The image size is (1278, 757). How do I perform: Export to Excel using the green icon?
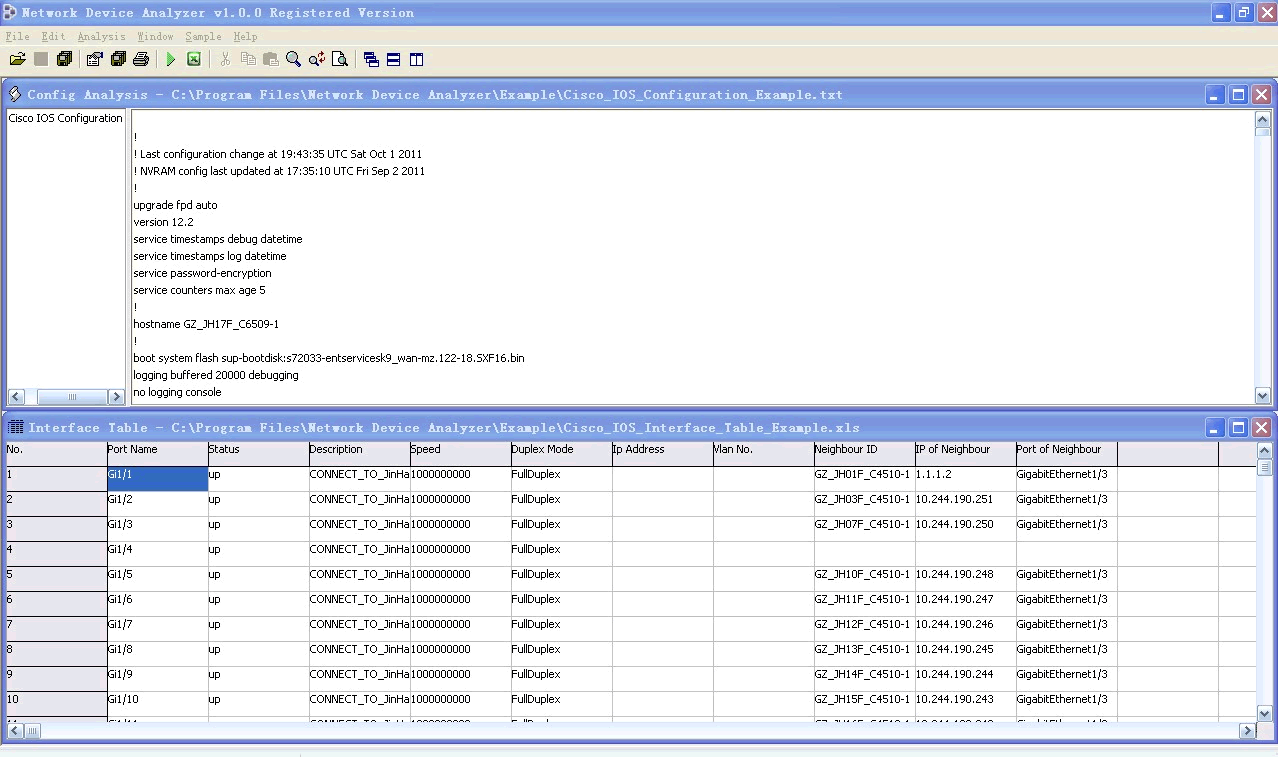(194, 60)
